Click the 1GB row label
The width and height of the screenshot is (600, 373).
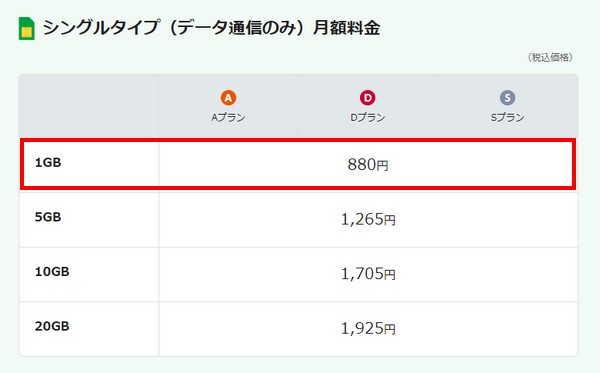click(48, 163)
